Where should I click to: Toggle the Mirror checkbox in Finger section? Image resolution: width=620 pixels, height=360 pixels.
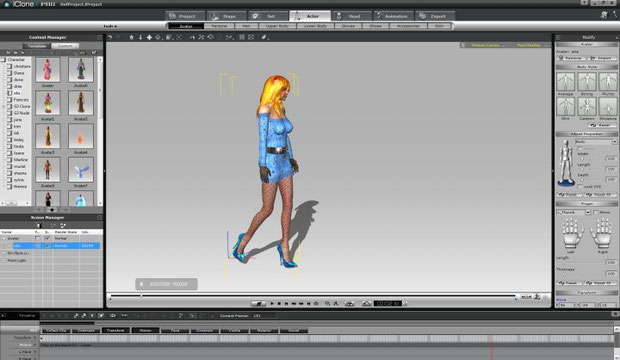596,212
